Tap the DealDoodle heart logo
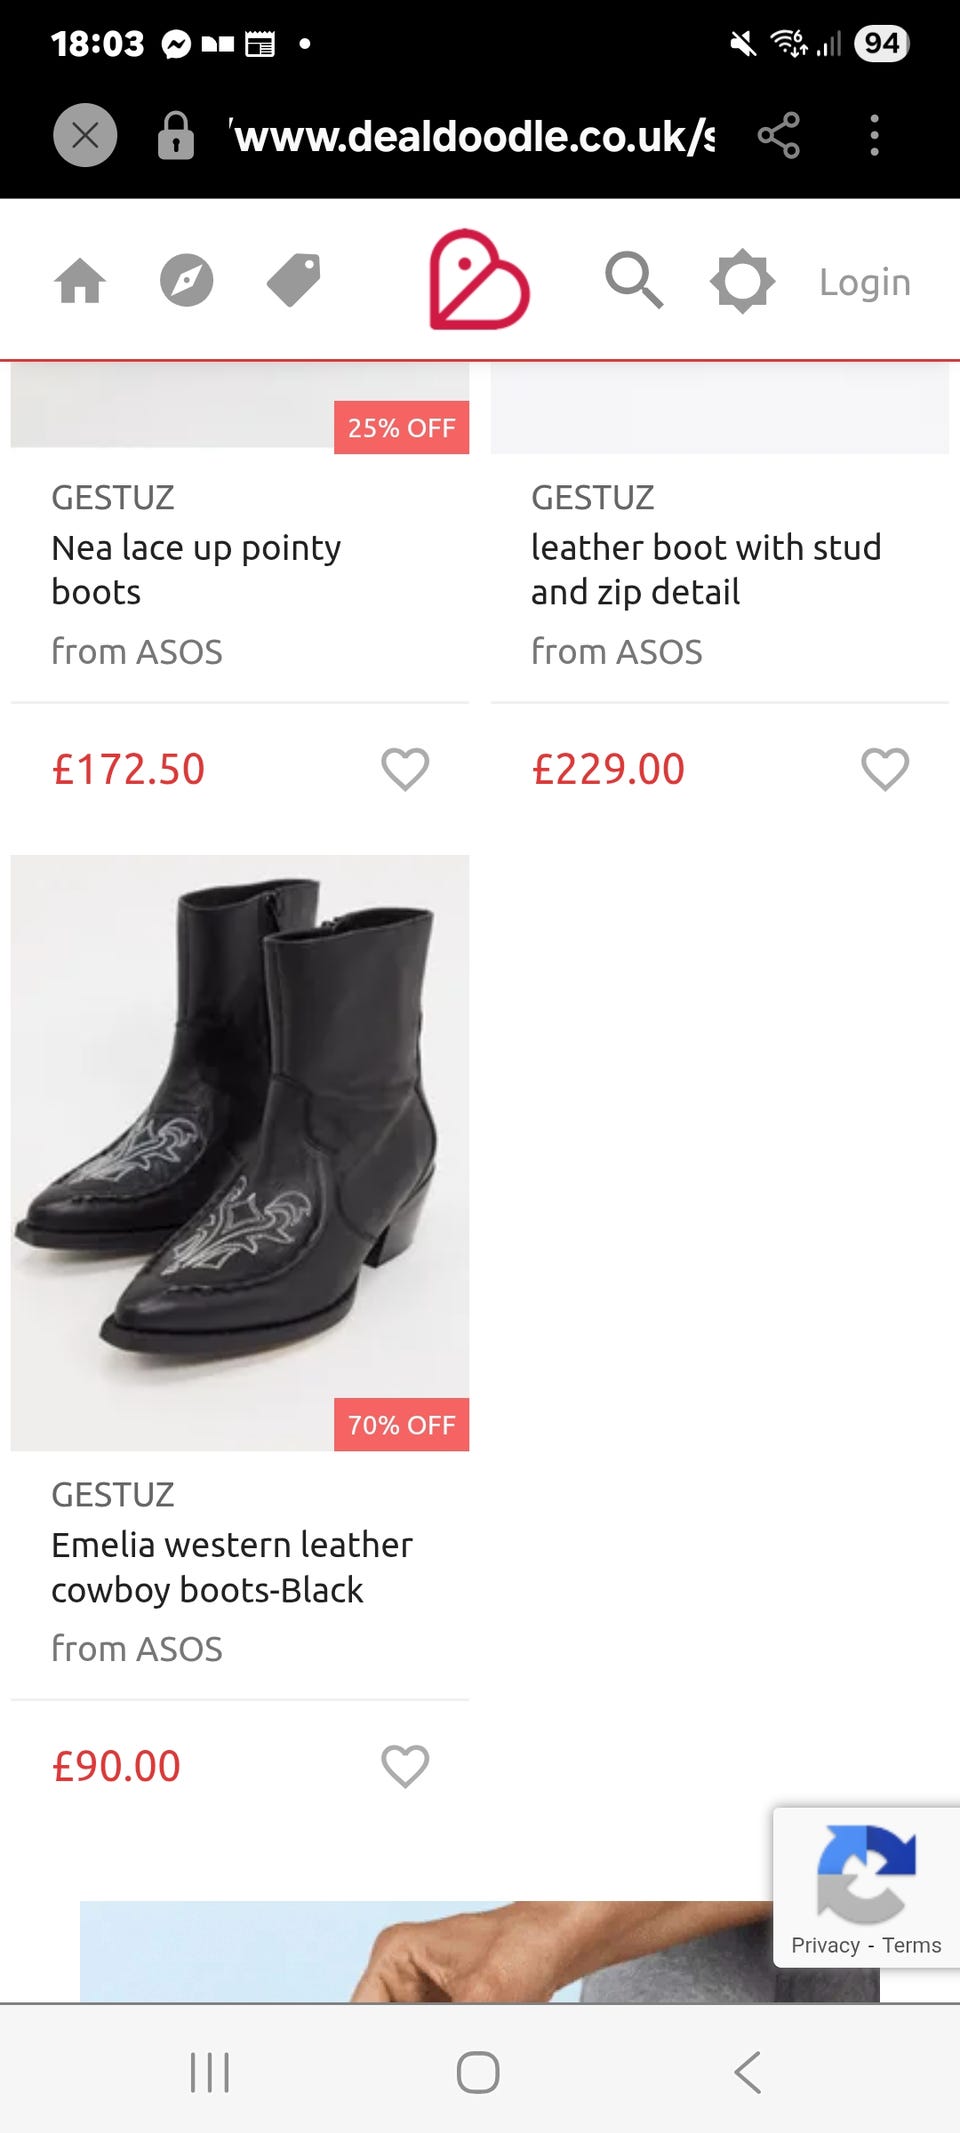 [x=479, y=281]
